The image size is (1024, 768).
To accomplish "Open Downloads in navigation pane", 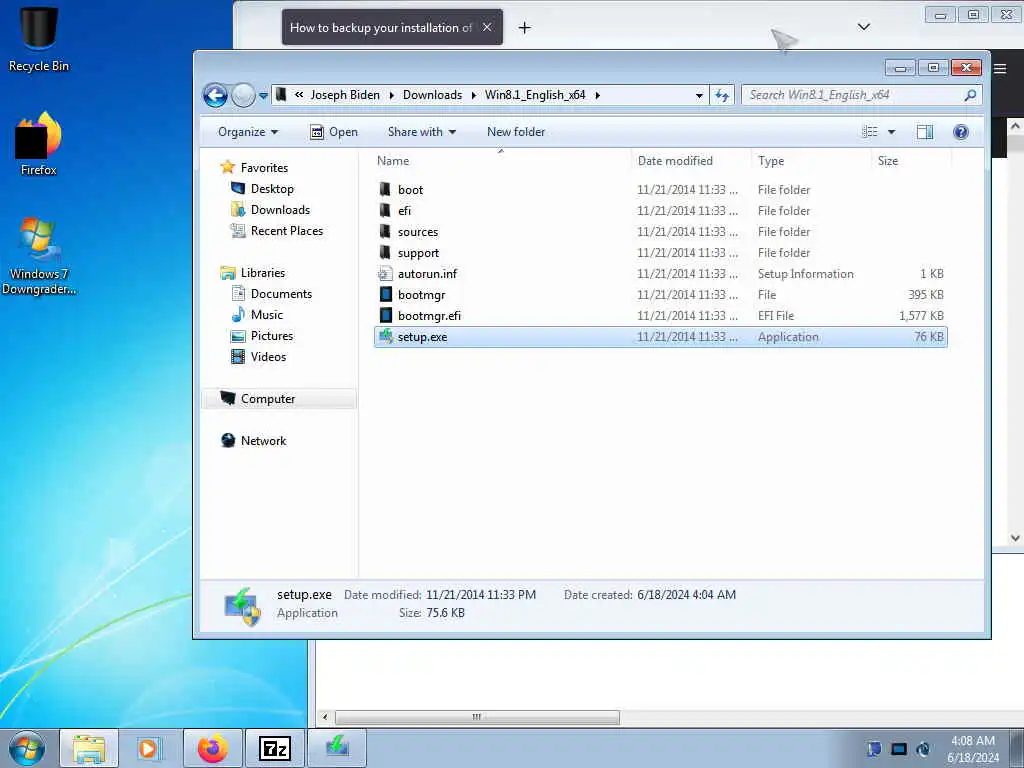I will click(x=270, y=210).
